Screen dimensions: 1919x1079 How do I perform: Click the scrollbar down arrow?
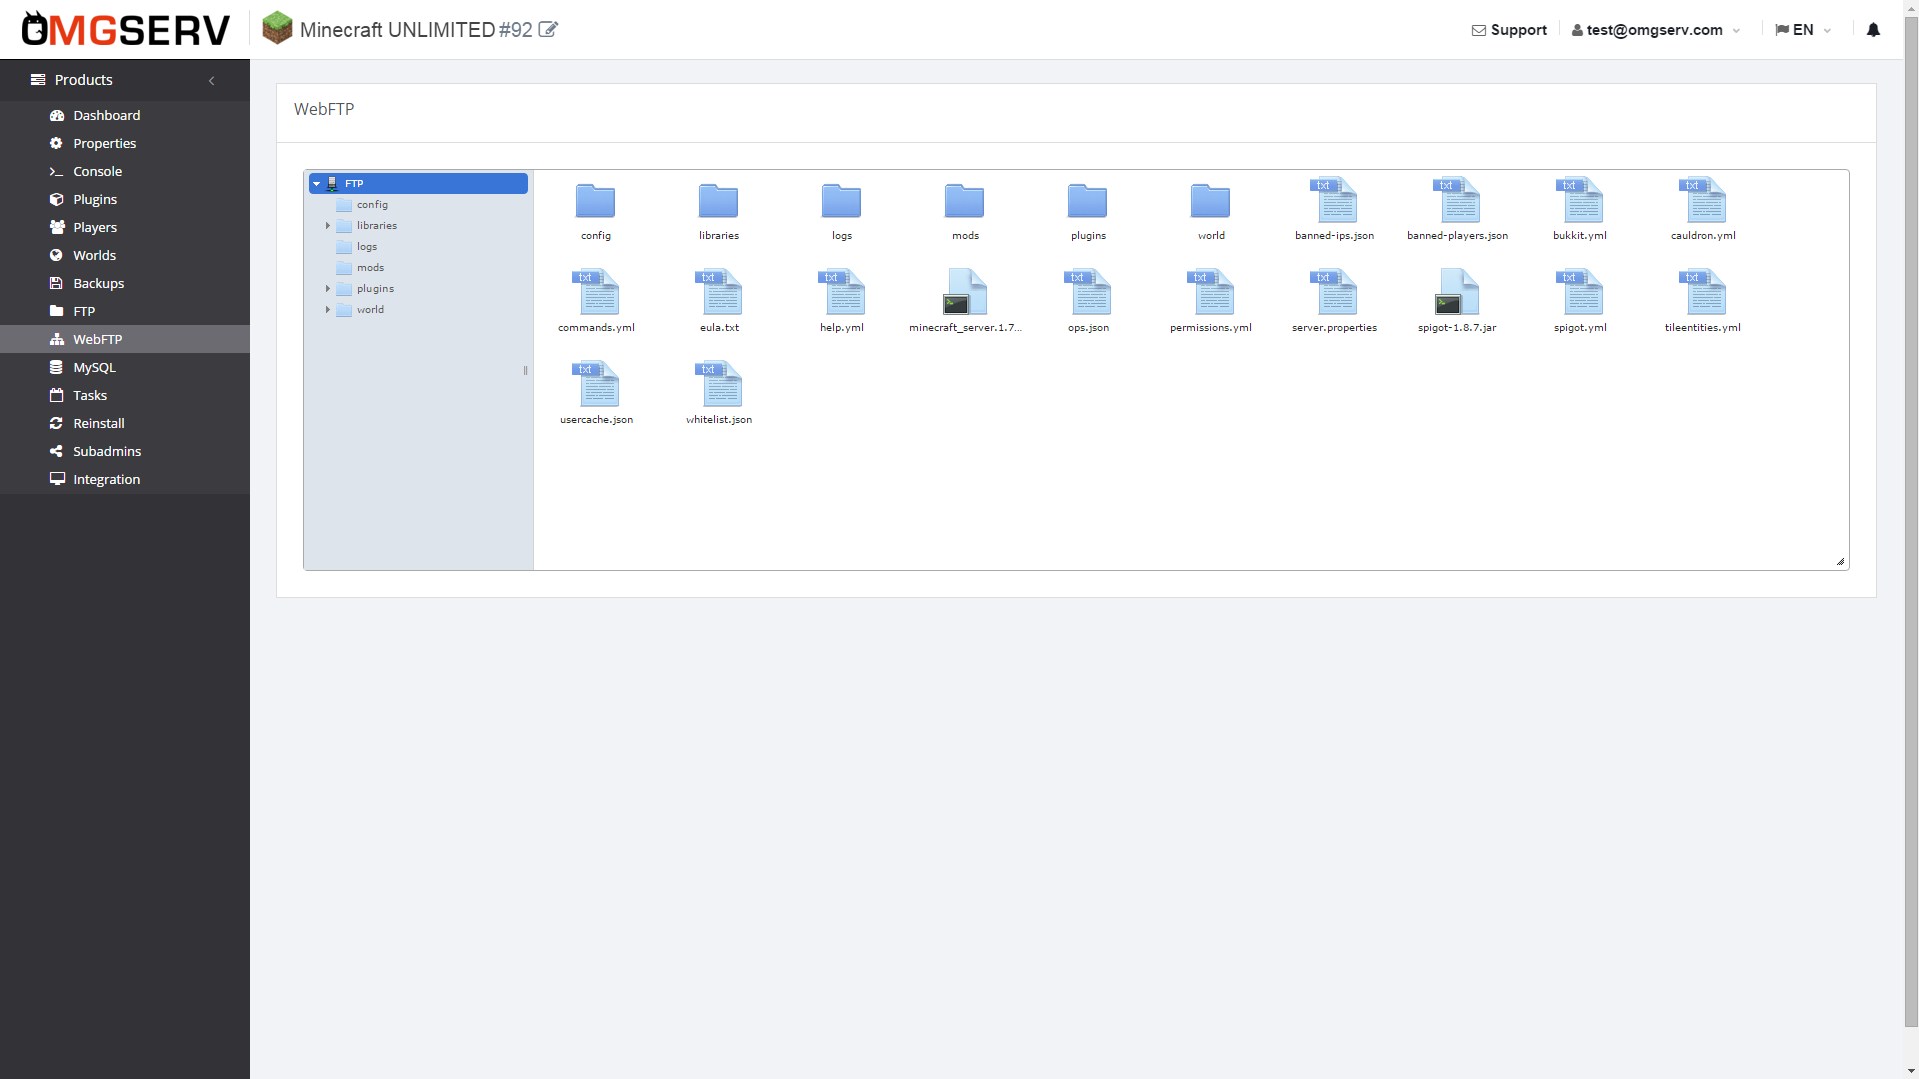click(x=1911, y=1071)
